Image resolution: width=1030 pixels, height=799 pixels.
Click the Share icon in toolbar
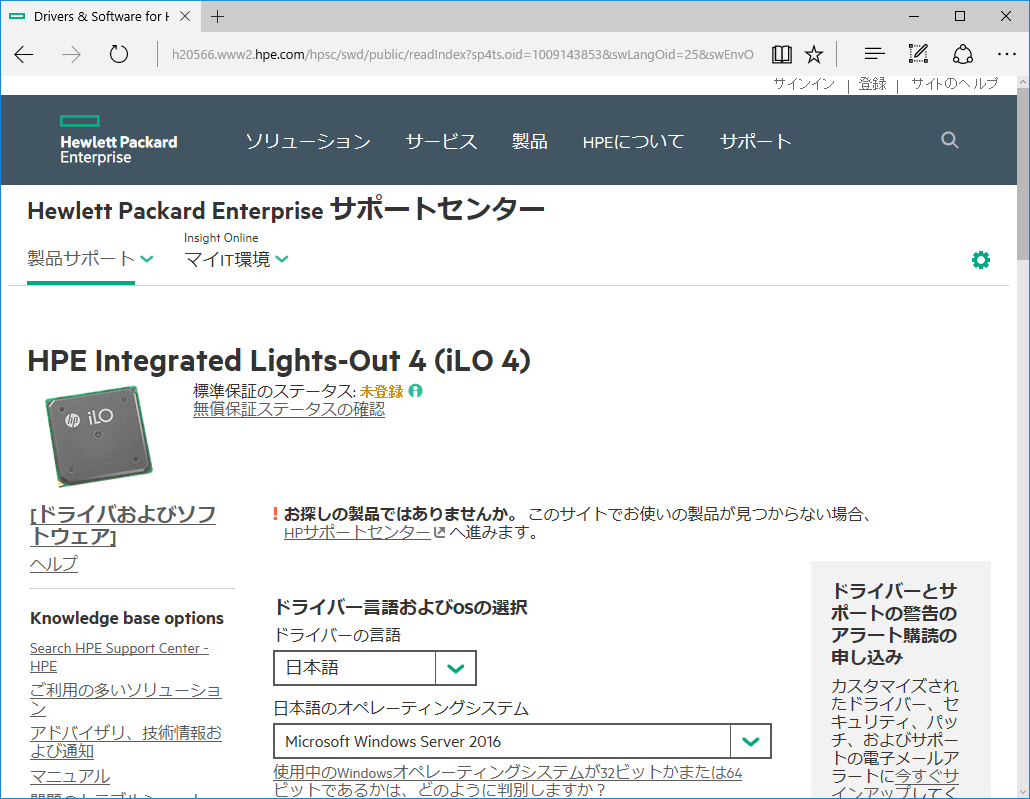962,55
